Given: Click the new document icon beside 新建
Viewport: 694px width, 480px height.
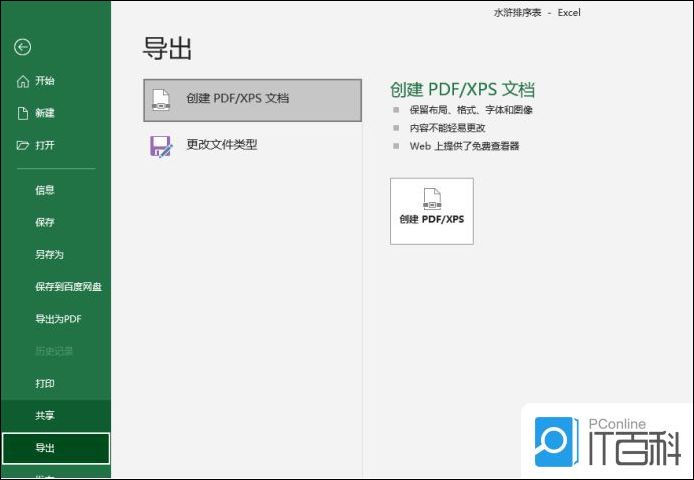Looking at the screenshot, I should tap(23, 113).
